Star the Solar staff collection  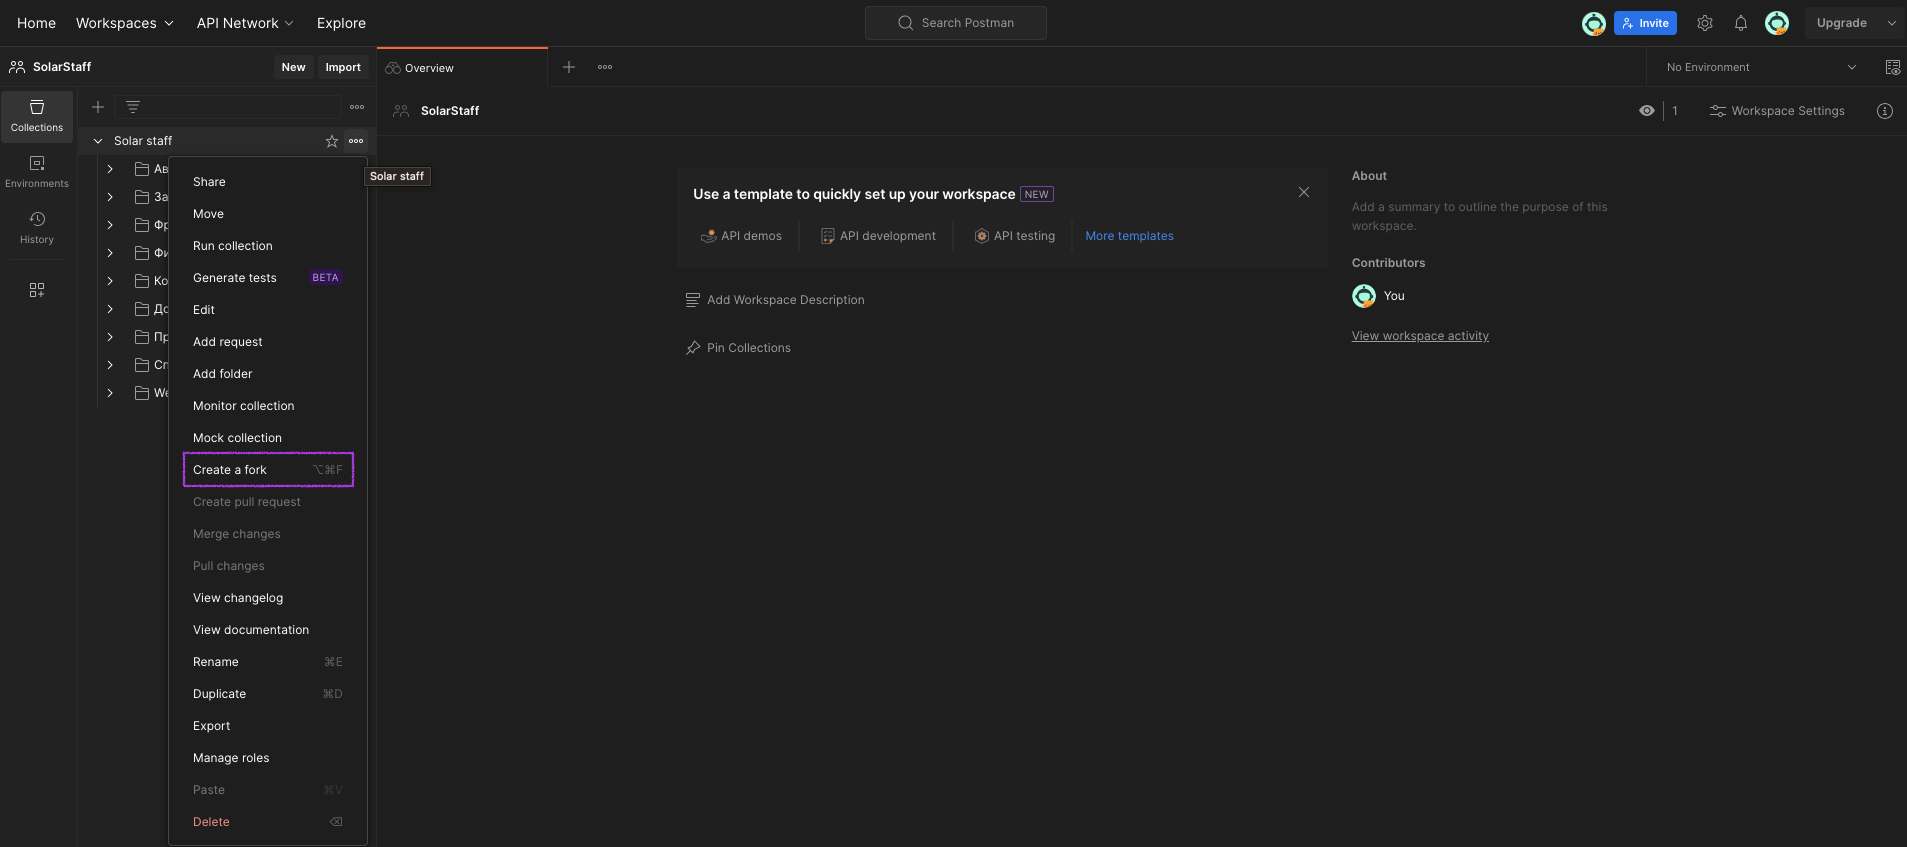coord(332,141)
